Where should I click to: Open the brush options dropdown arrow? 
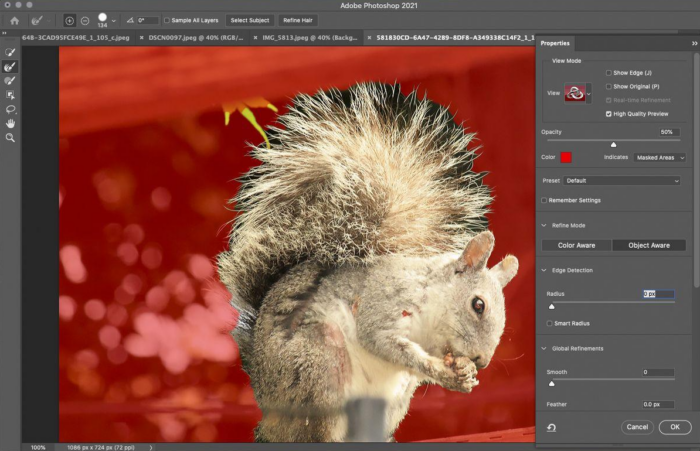pos(114,21)
